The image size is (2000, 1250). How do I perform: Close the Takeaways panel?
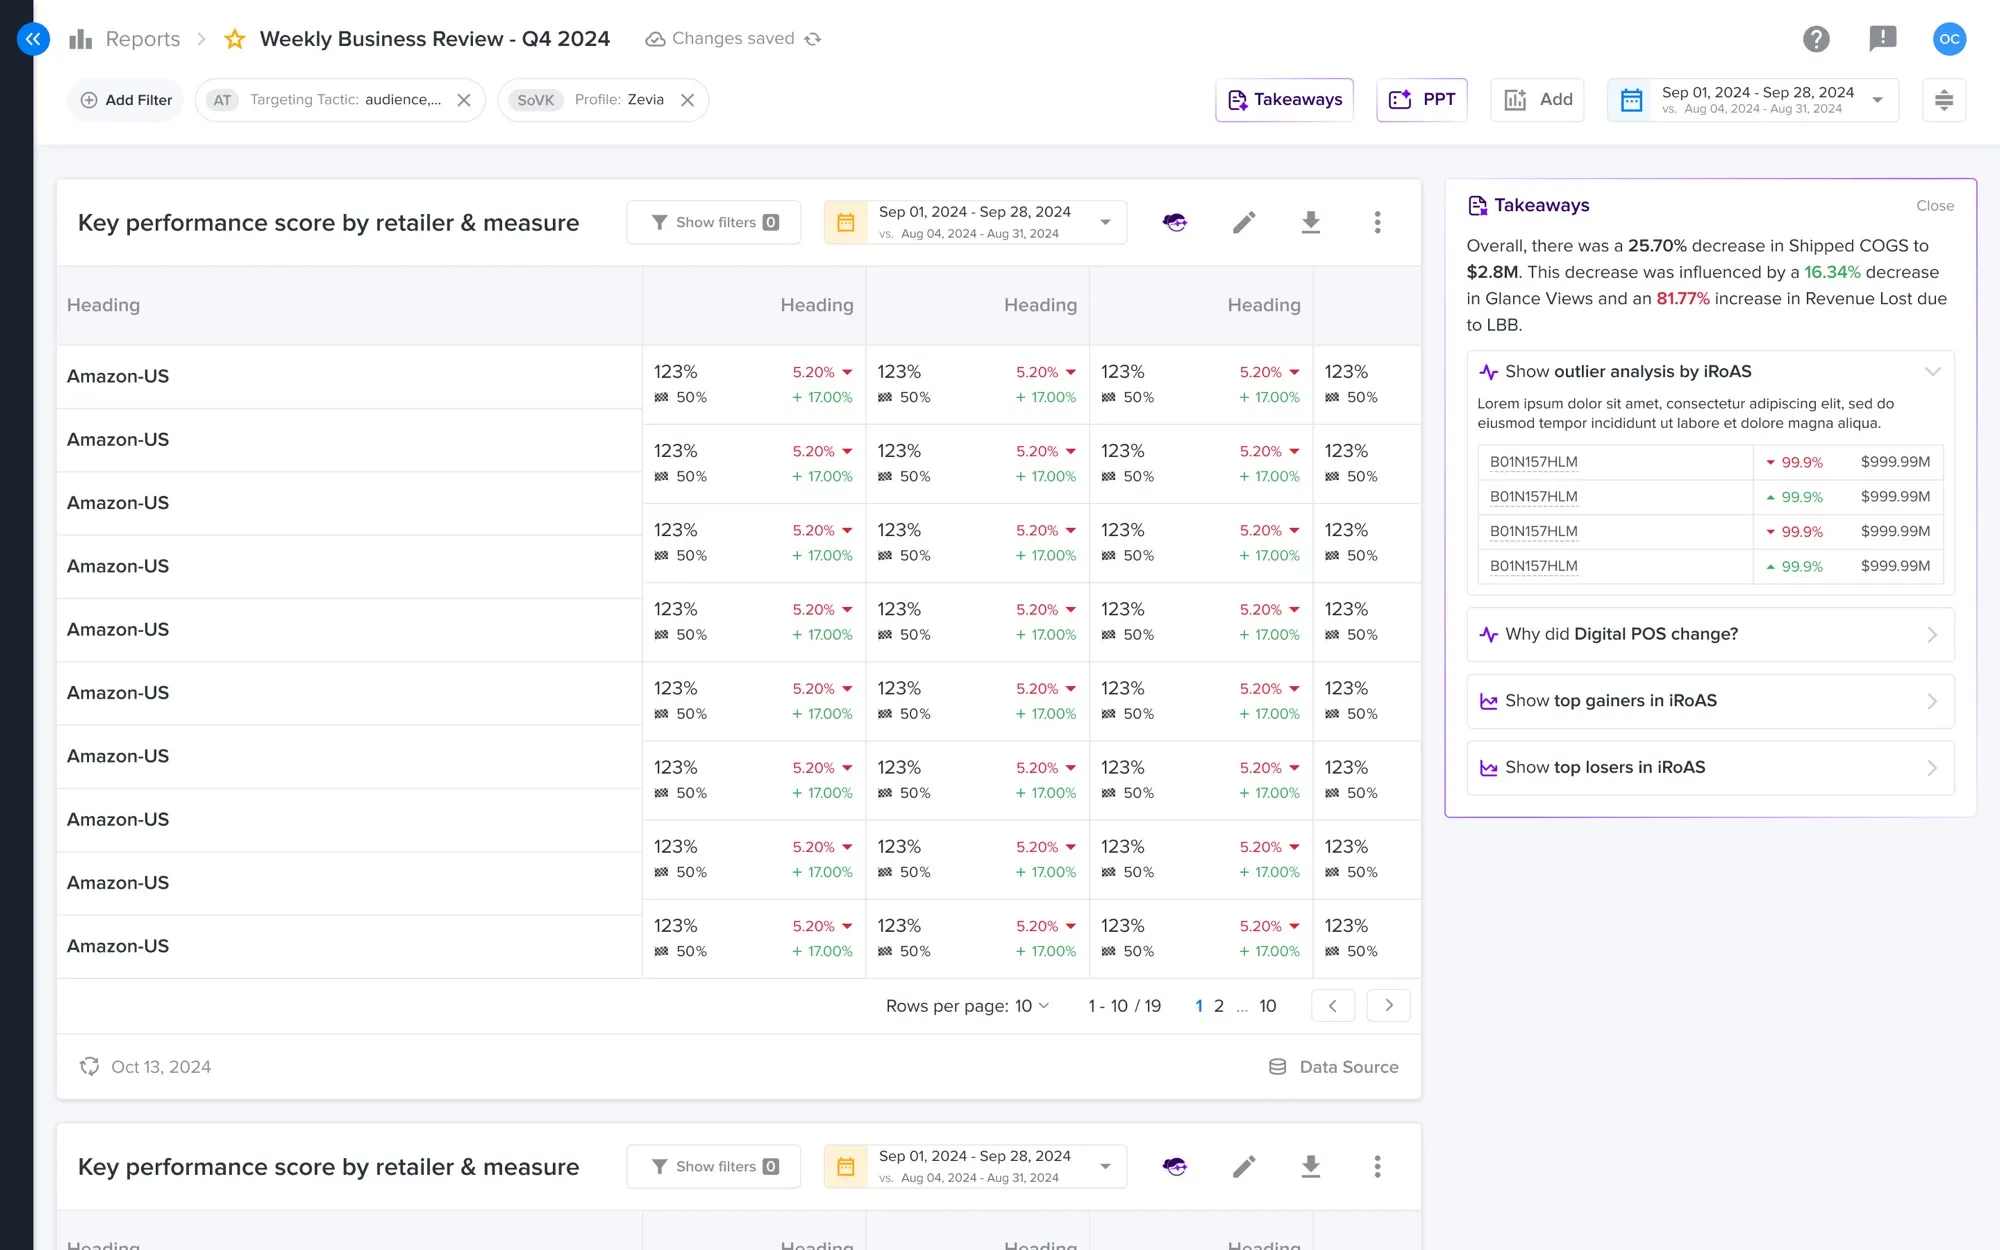pos(1935,206)
